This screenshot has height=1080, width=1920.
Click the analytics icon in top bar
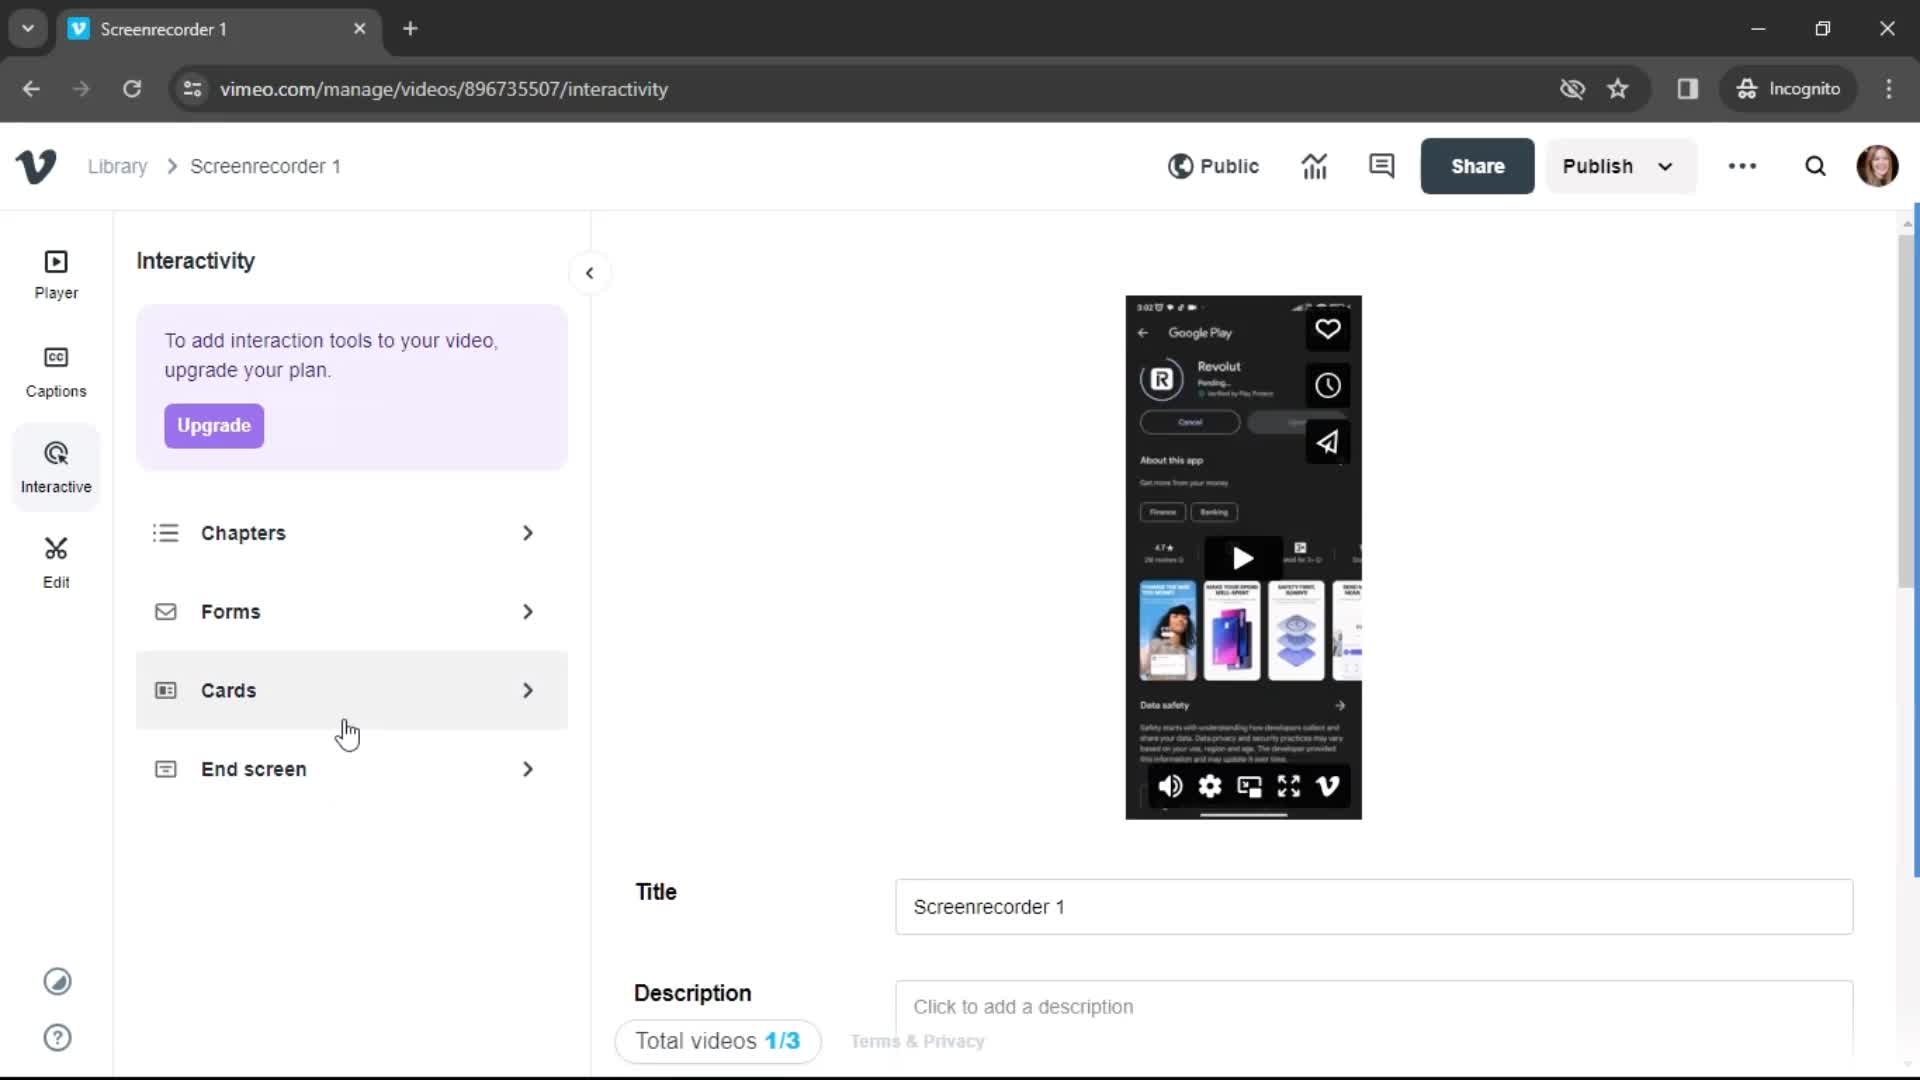pos(1315,165)
